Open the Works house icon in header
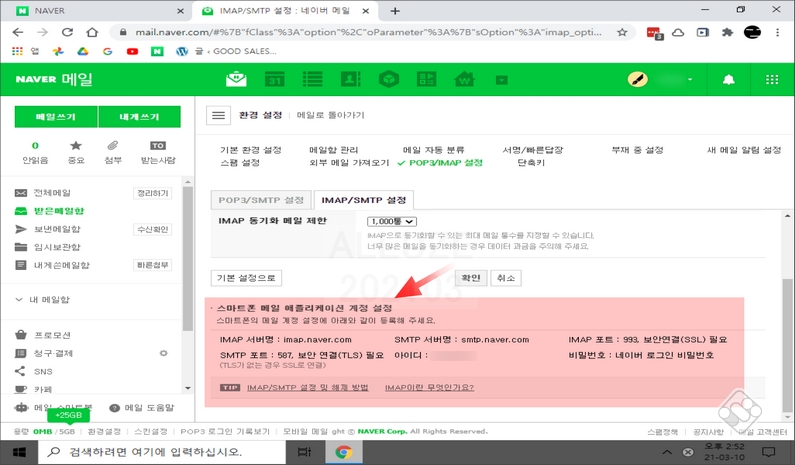Image resolution: width=795 pixels, height=465 pixels. click(464, 80)
